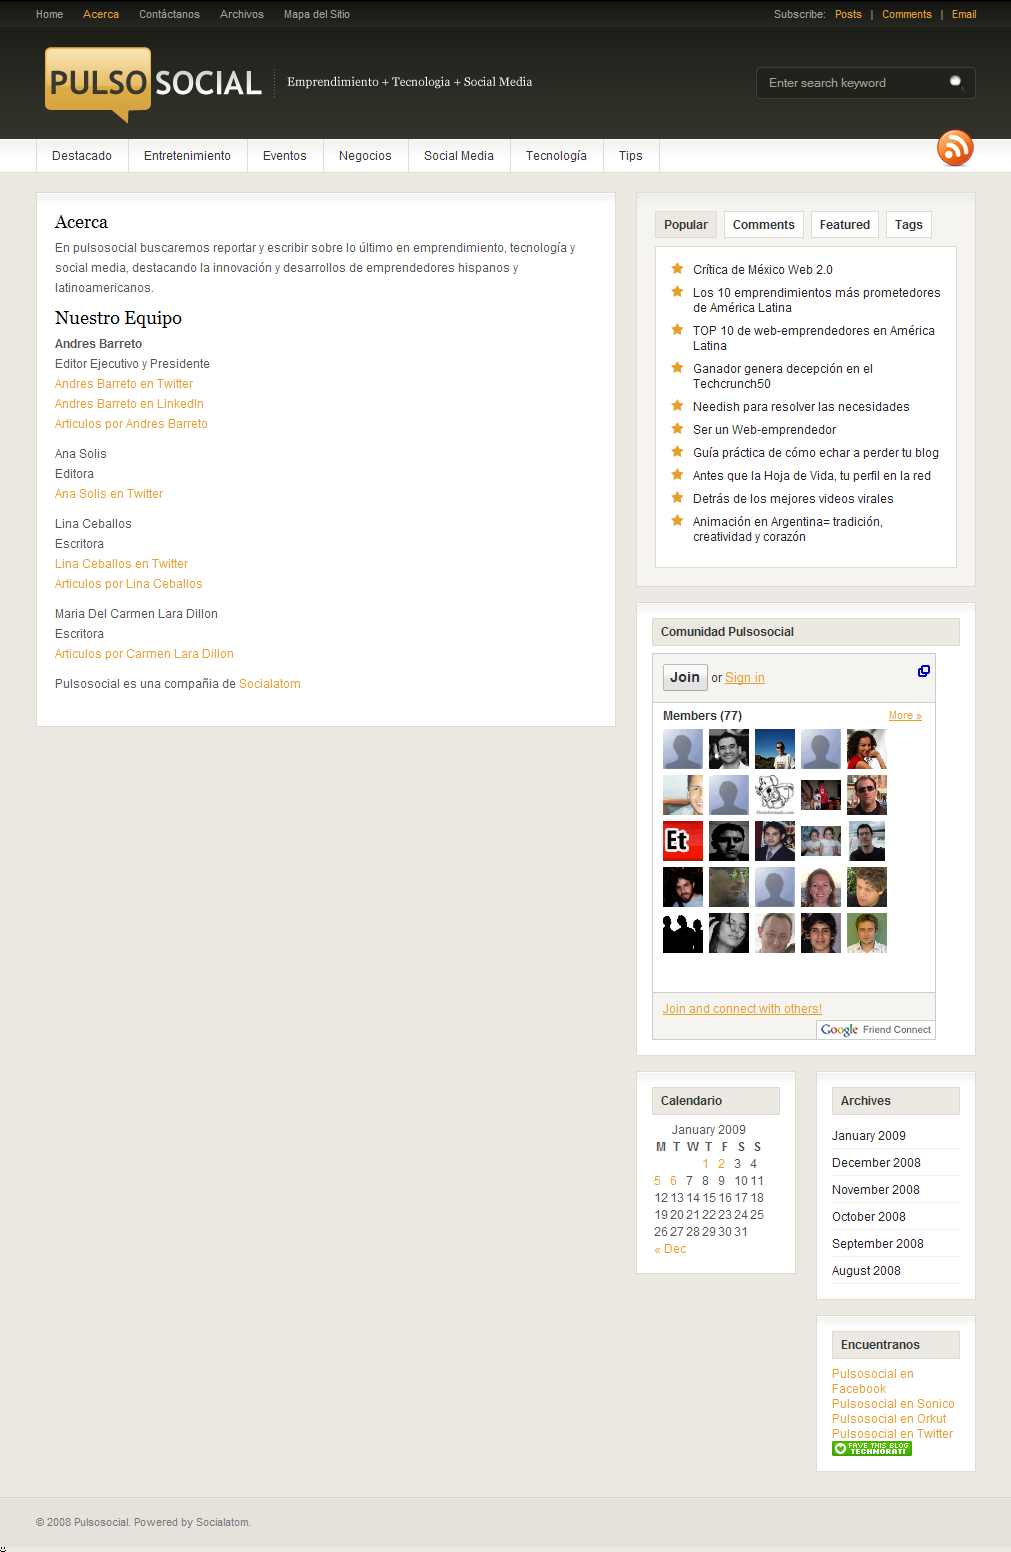Open the Social Media category
The height and width of the screenshot is (1552, 1011).
pyautogui.click(x=459, y=156)
